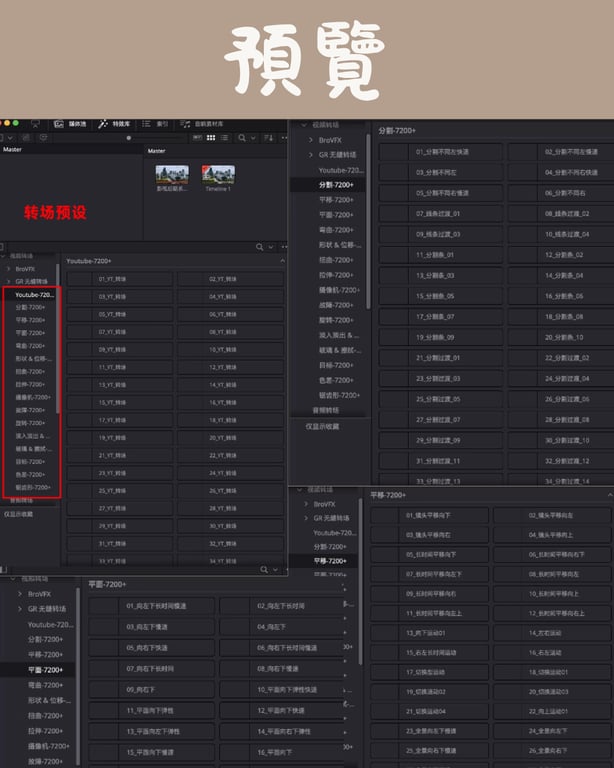Viewport: 614px width, 768px height.
Task: Click the red-boxed folder tree scrollbar
Action: [x=58, y=338]
